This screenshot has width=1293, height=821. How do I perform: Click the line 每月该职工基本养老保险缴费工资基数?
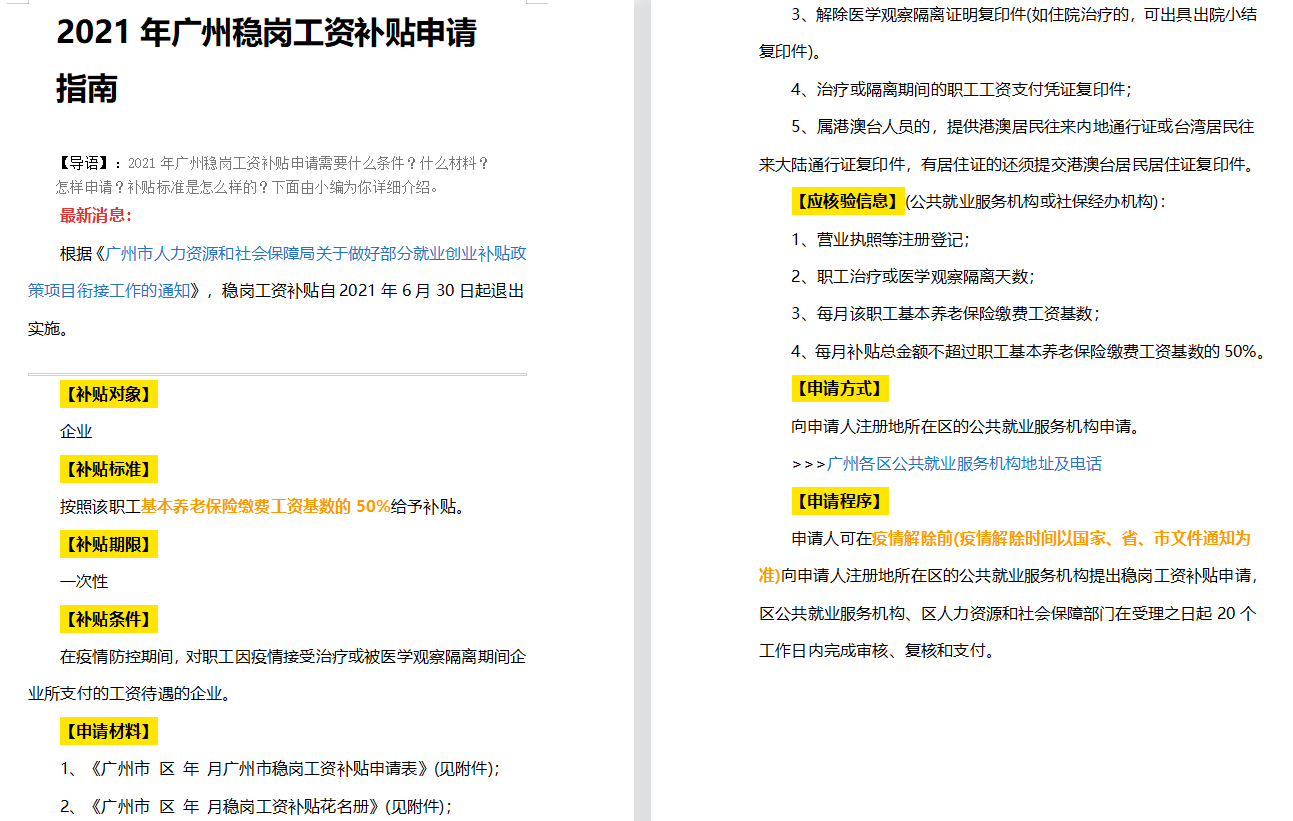(x=945, y=314)
